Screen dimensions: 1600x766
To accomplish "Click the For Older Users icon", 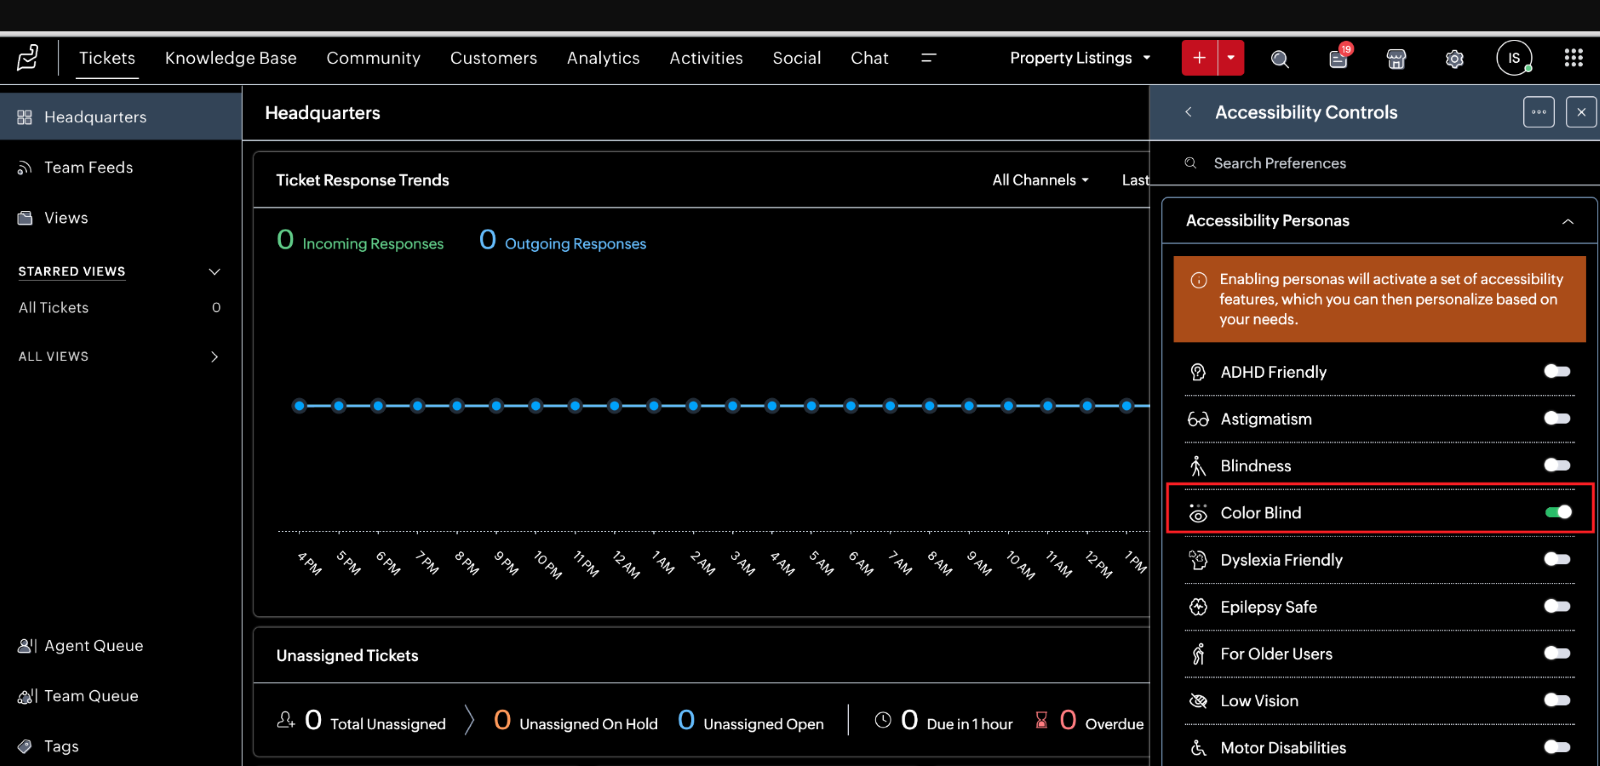I will click(x=1198, y=654).
